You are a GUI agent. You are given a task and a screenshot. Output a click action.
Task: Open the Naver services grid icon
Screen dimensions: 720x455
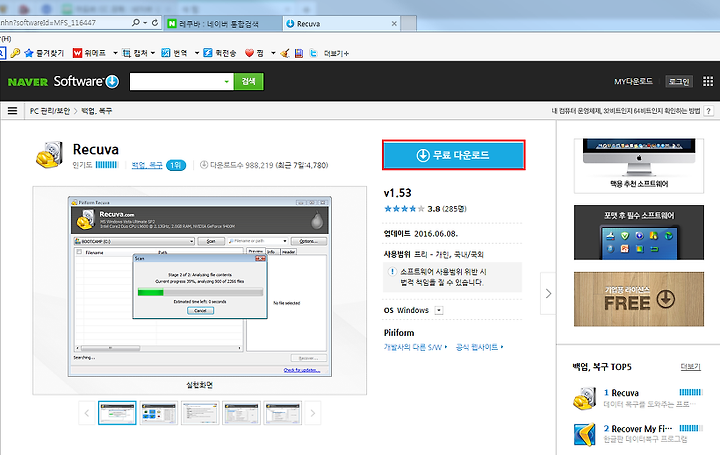708,81
